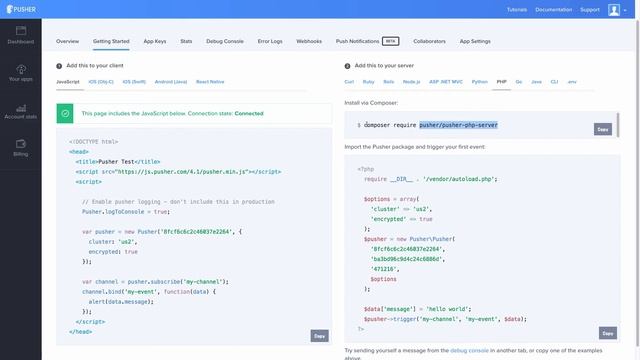Click the user avatar icon
This screenshot has width=640, height=360.
tap(613, 9)
